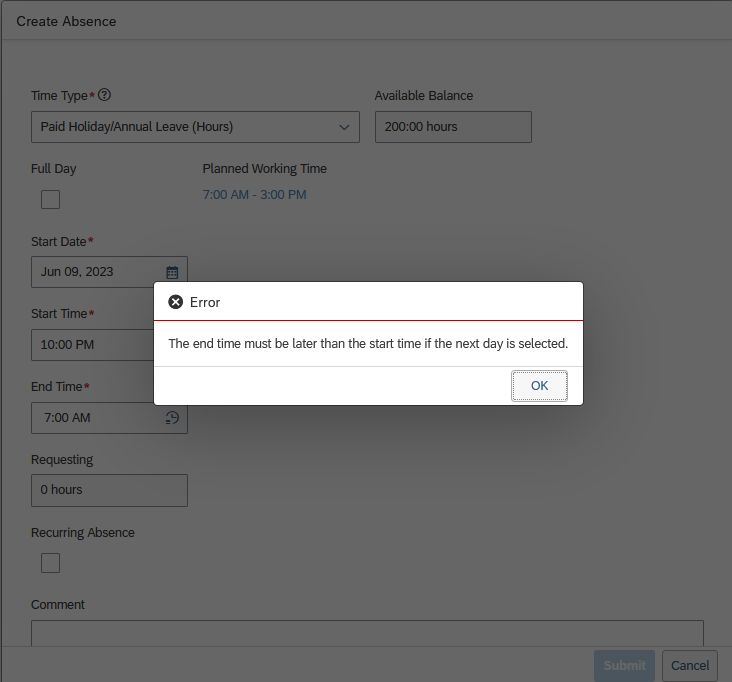Click the Cancel button
Screen dimensions: 732x682
click(690, 666)
